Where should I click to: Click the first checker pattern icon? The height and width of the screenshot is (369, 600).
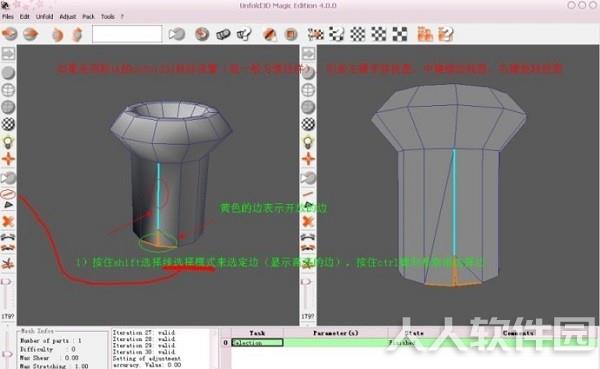[x=316, y=34]
